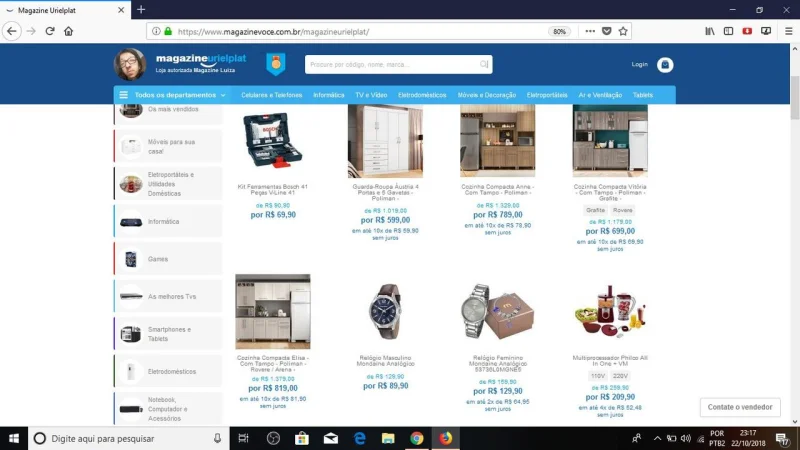Open the Firefox Library icon
The image size is (800, 450).
pyautogui.click(x=710, y=31)
